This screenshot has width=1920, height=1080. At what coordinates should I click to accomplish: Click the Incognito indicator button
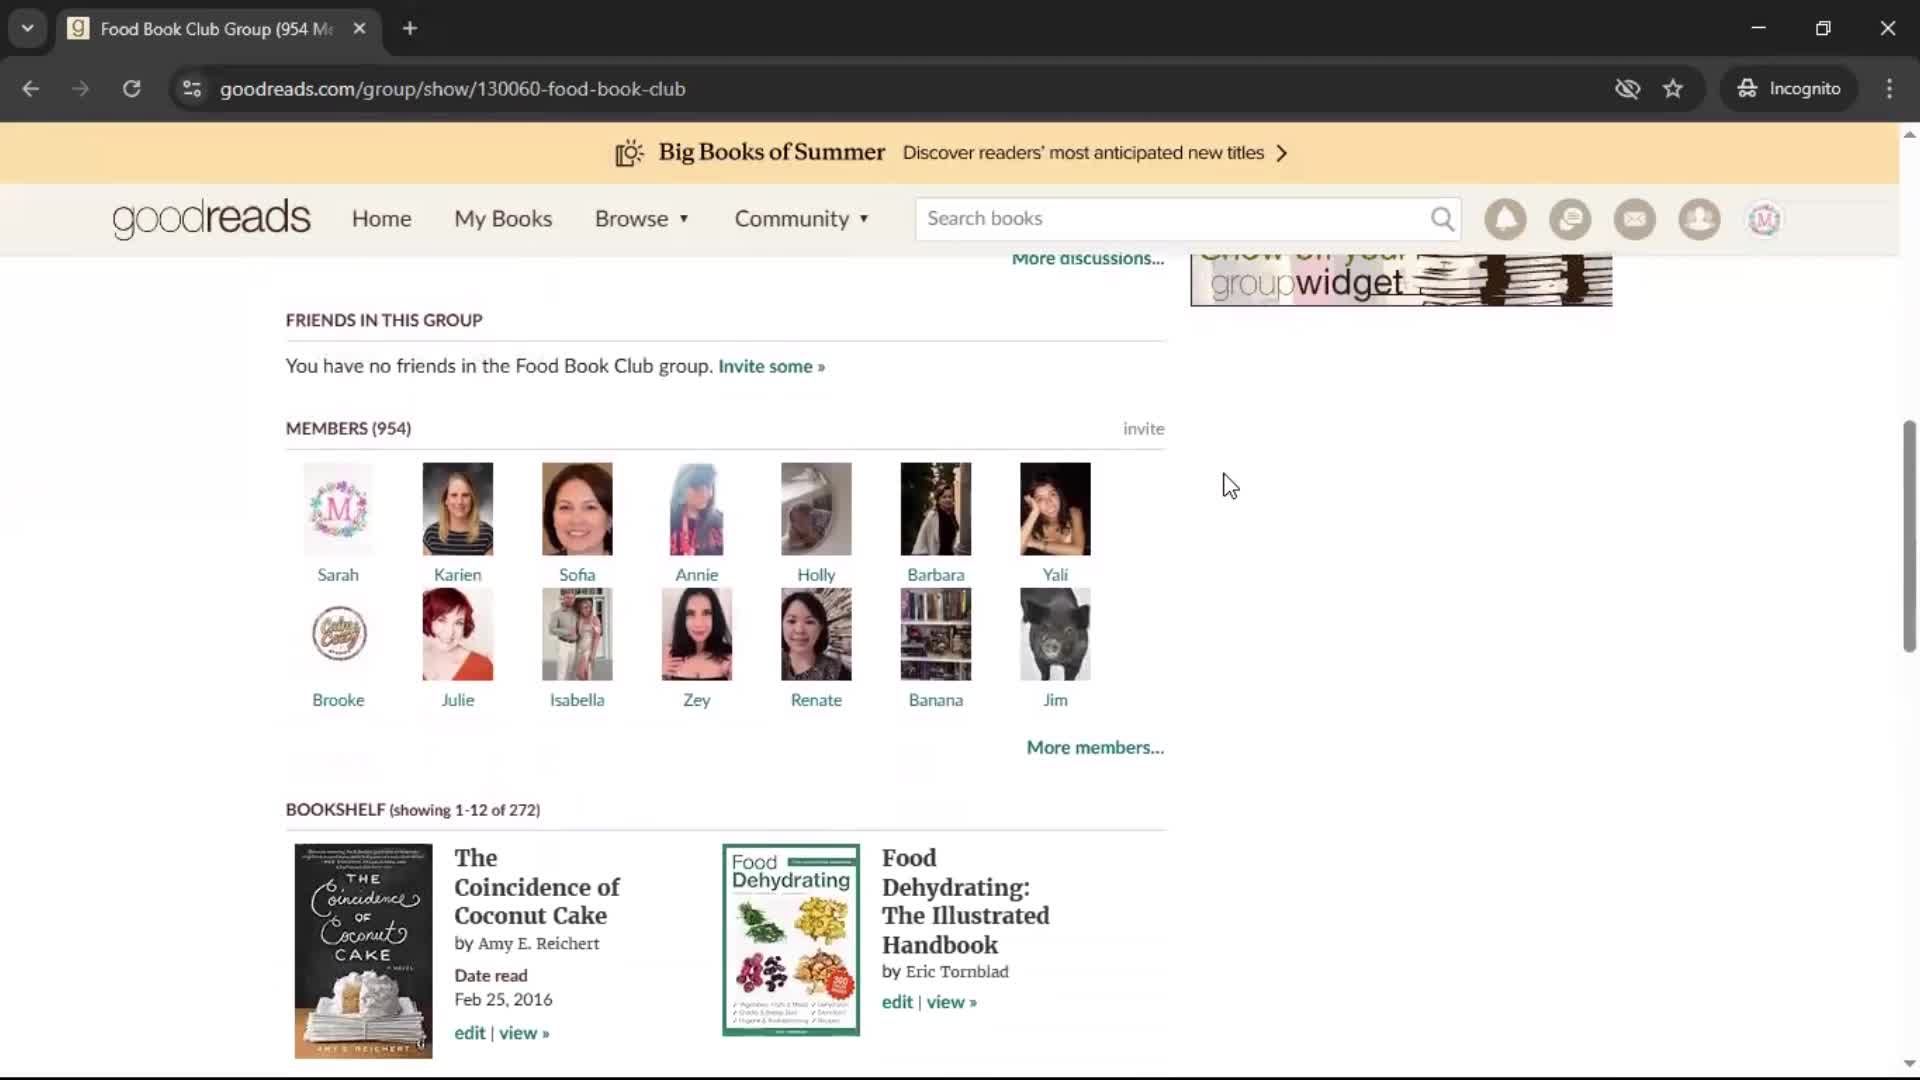coord(1789,89)
